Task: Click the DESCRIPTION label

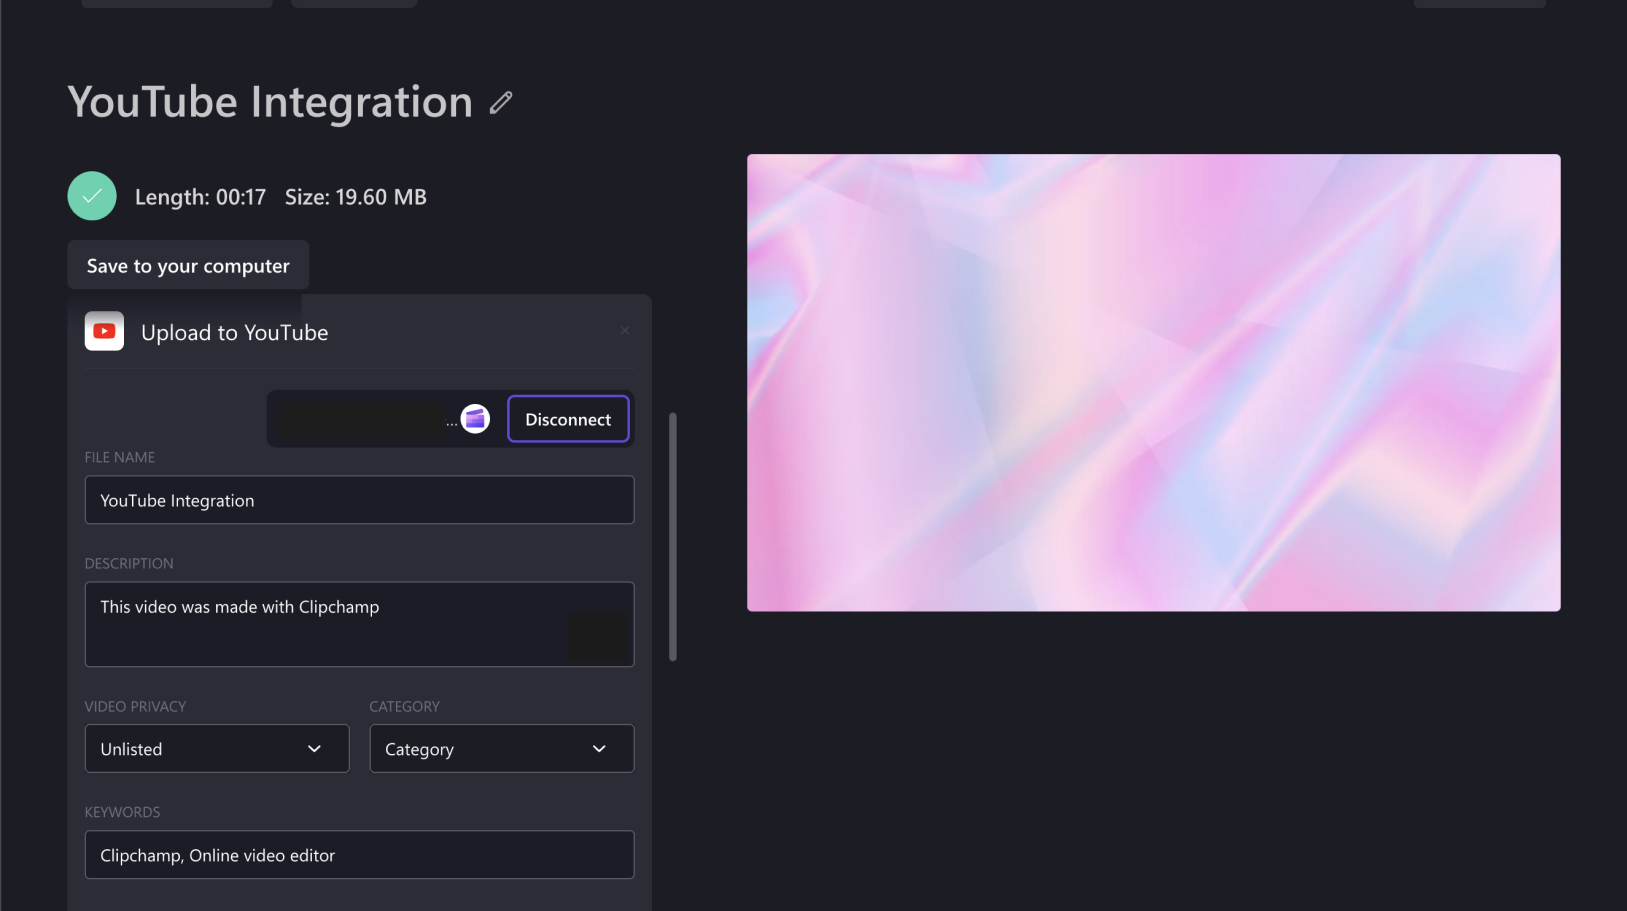Action: click(129, 563)
